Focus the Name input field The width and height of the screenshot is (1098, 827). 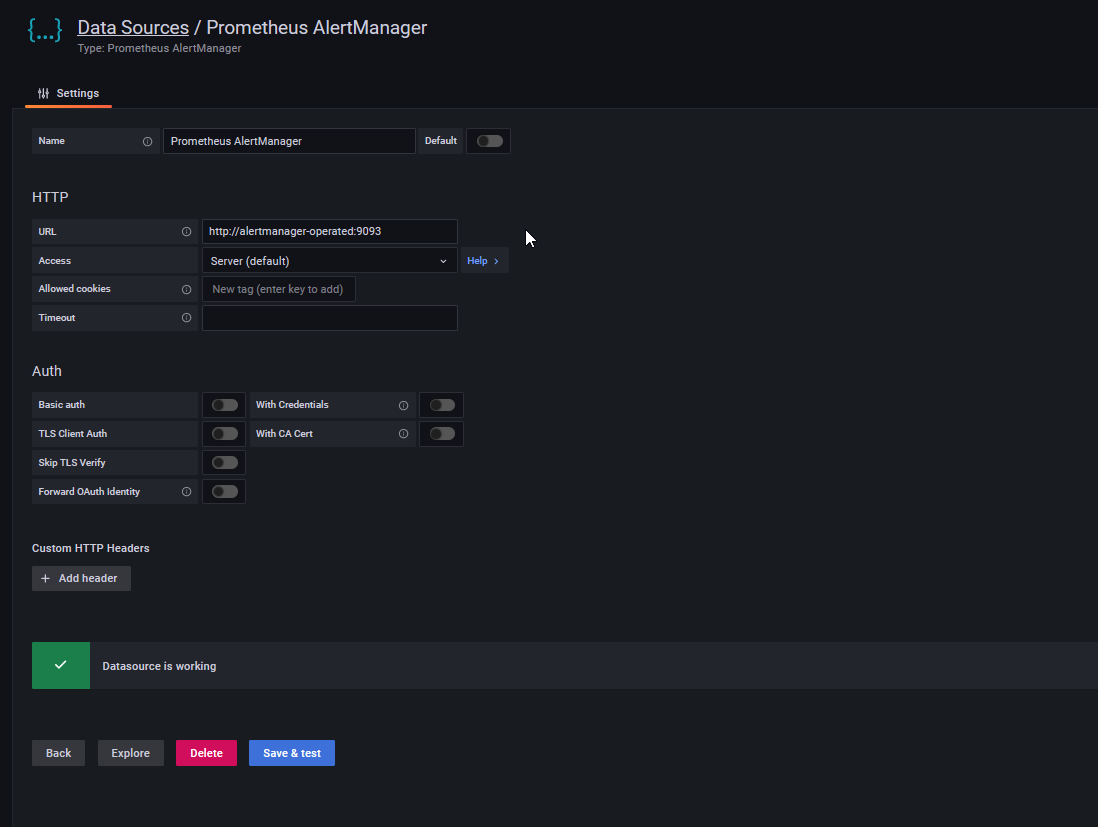click(x=289, y=141)
